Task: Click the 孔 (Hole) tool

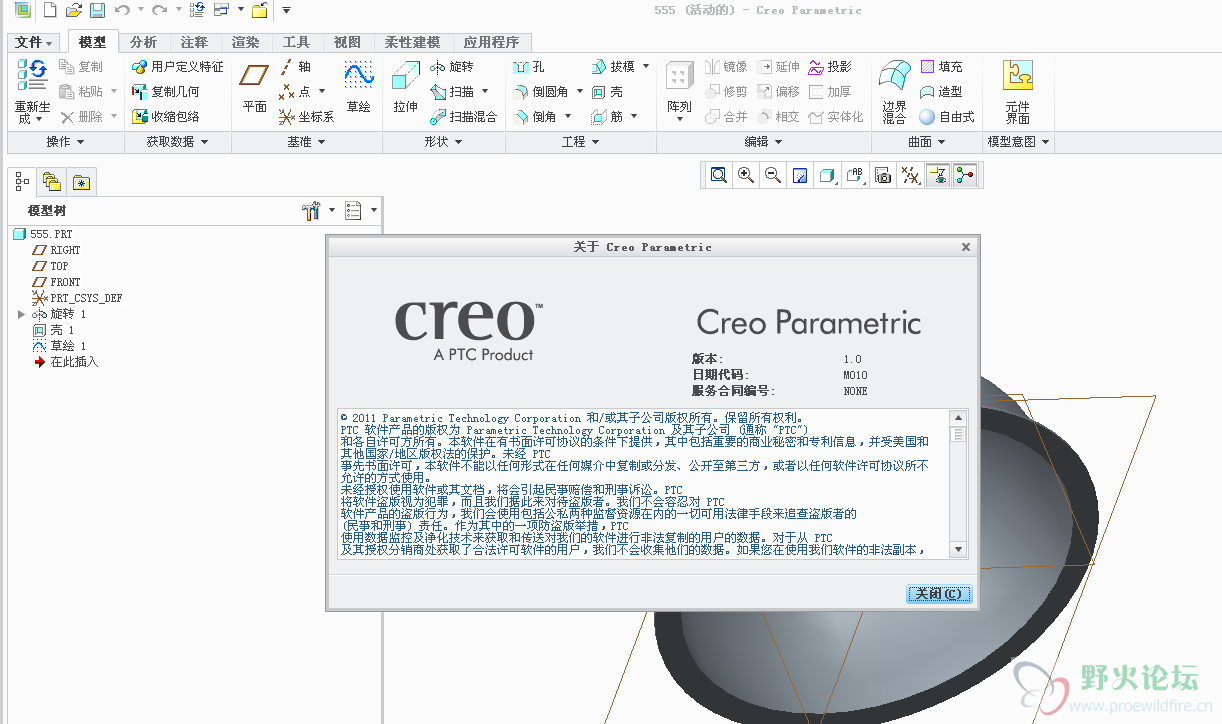Action: pyautogui.click(x=529, y=66)
